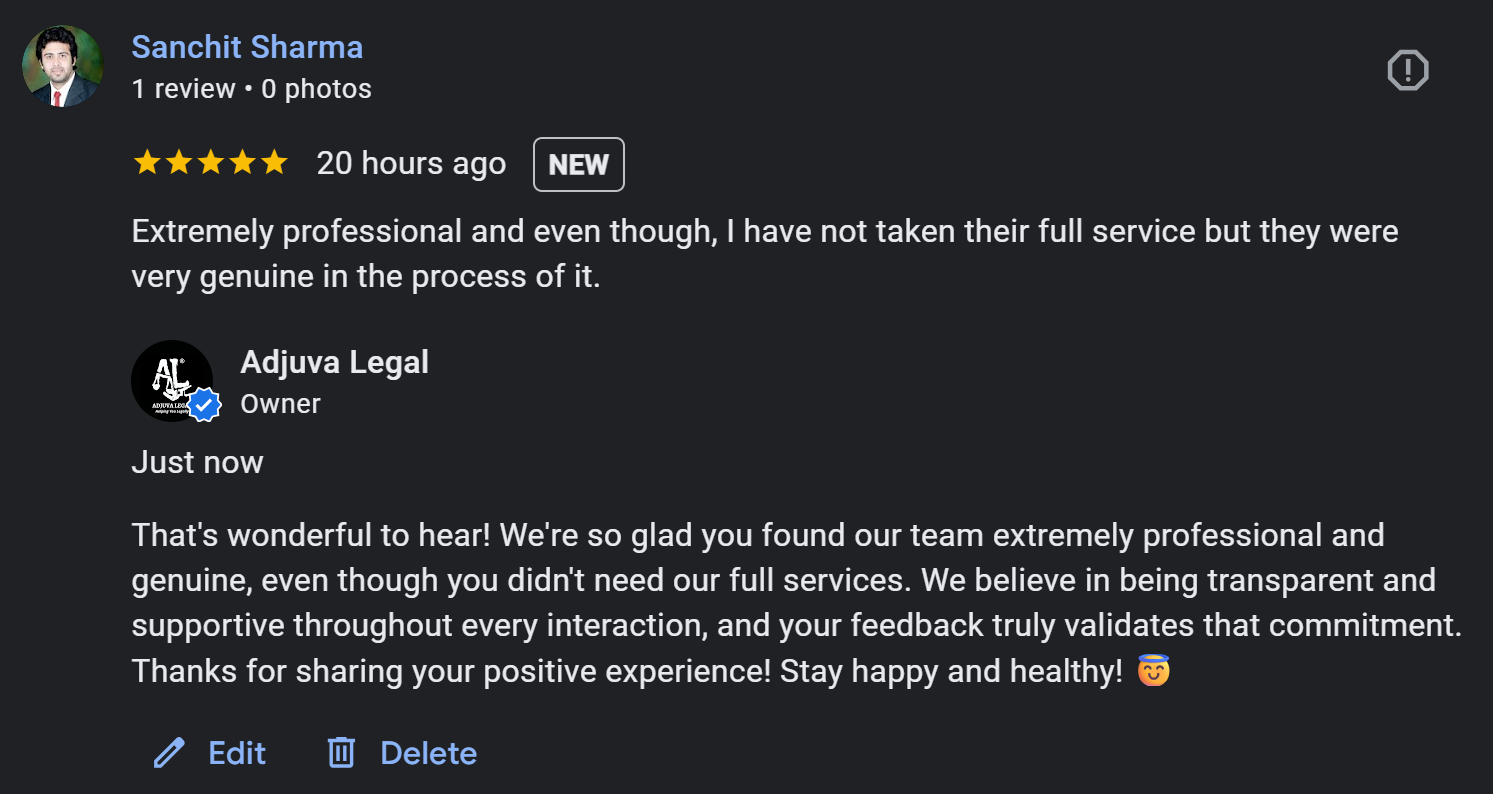Click the "Just now" reply timestamp
Viewport: 1493px width, 794px height.
coord(197,462)
